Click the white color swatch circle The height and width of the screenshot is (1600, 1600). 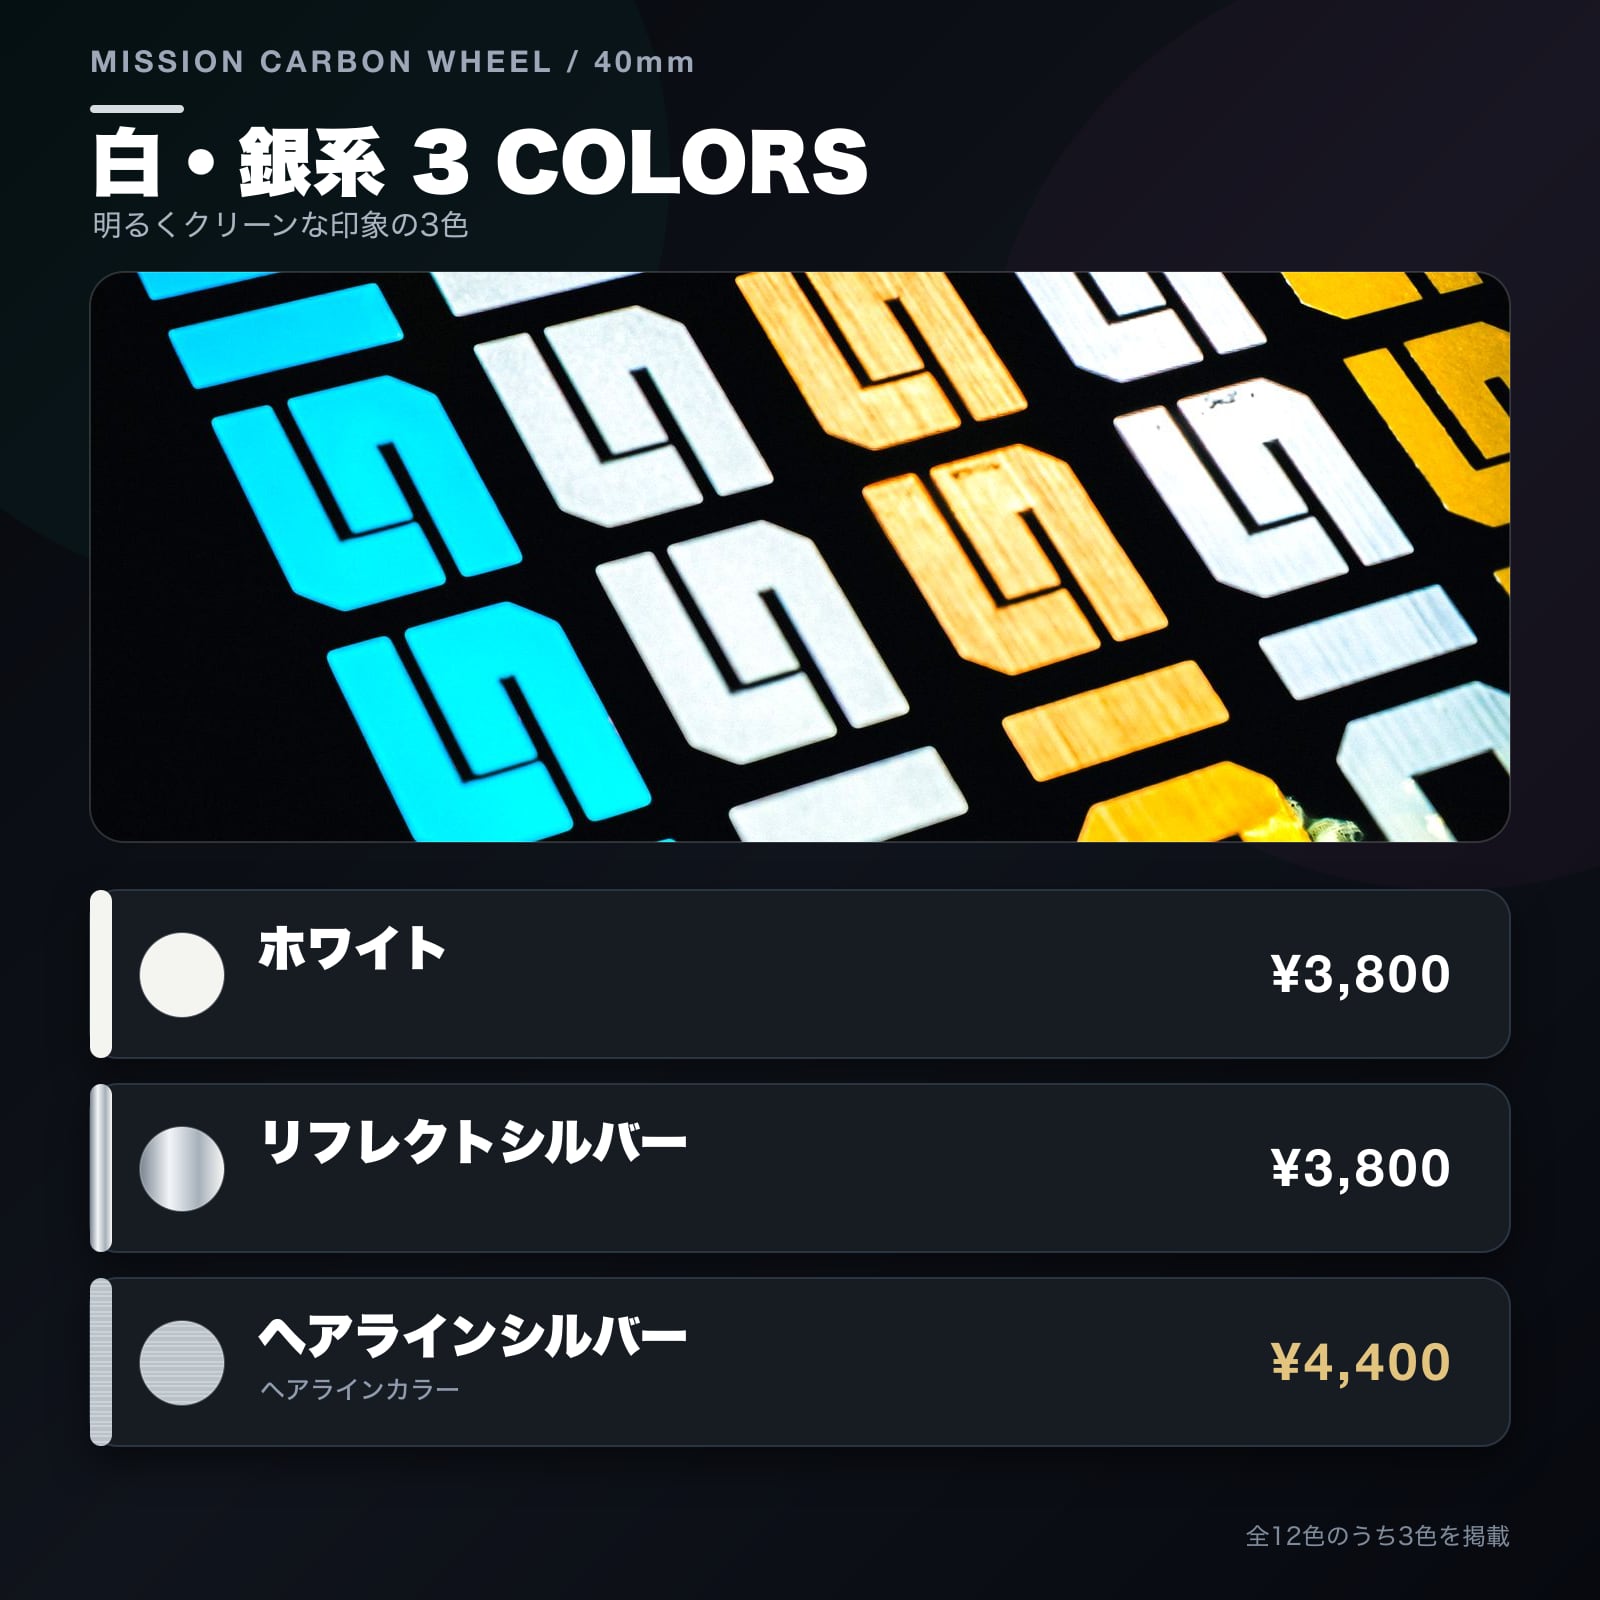point(182,975)
